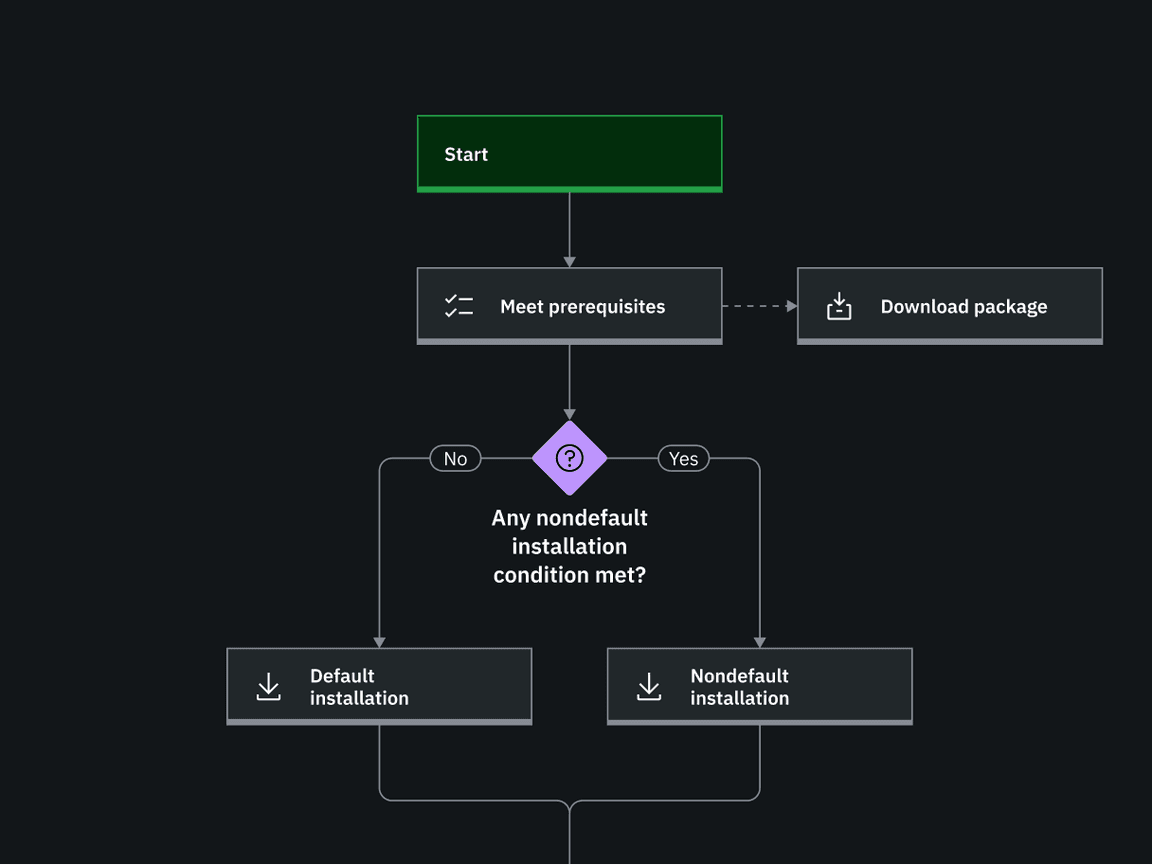Select the green Start node
1152x865 pixels.
(569, 153)
